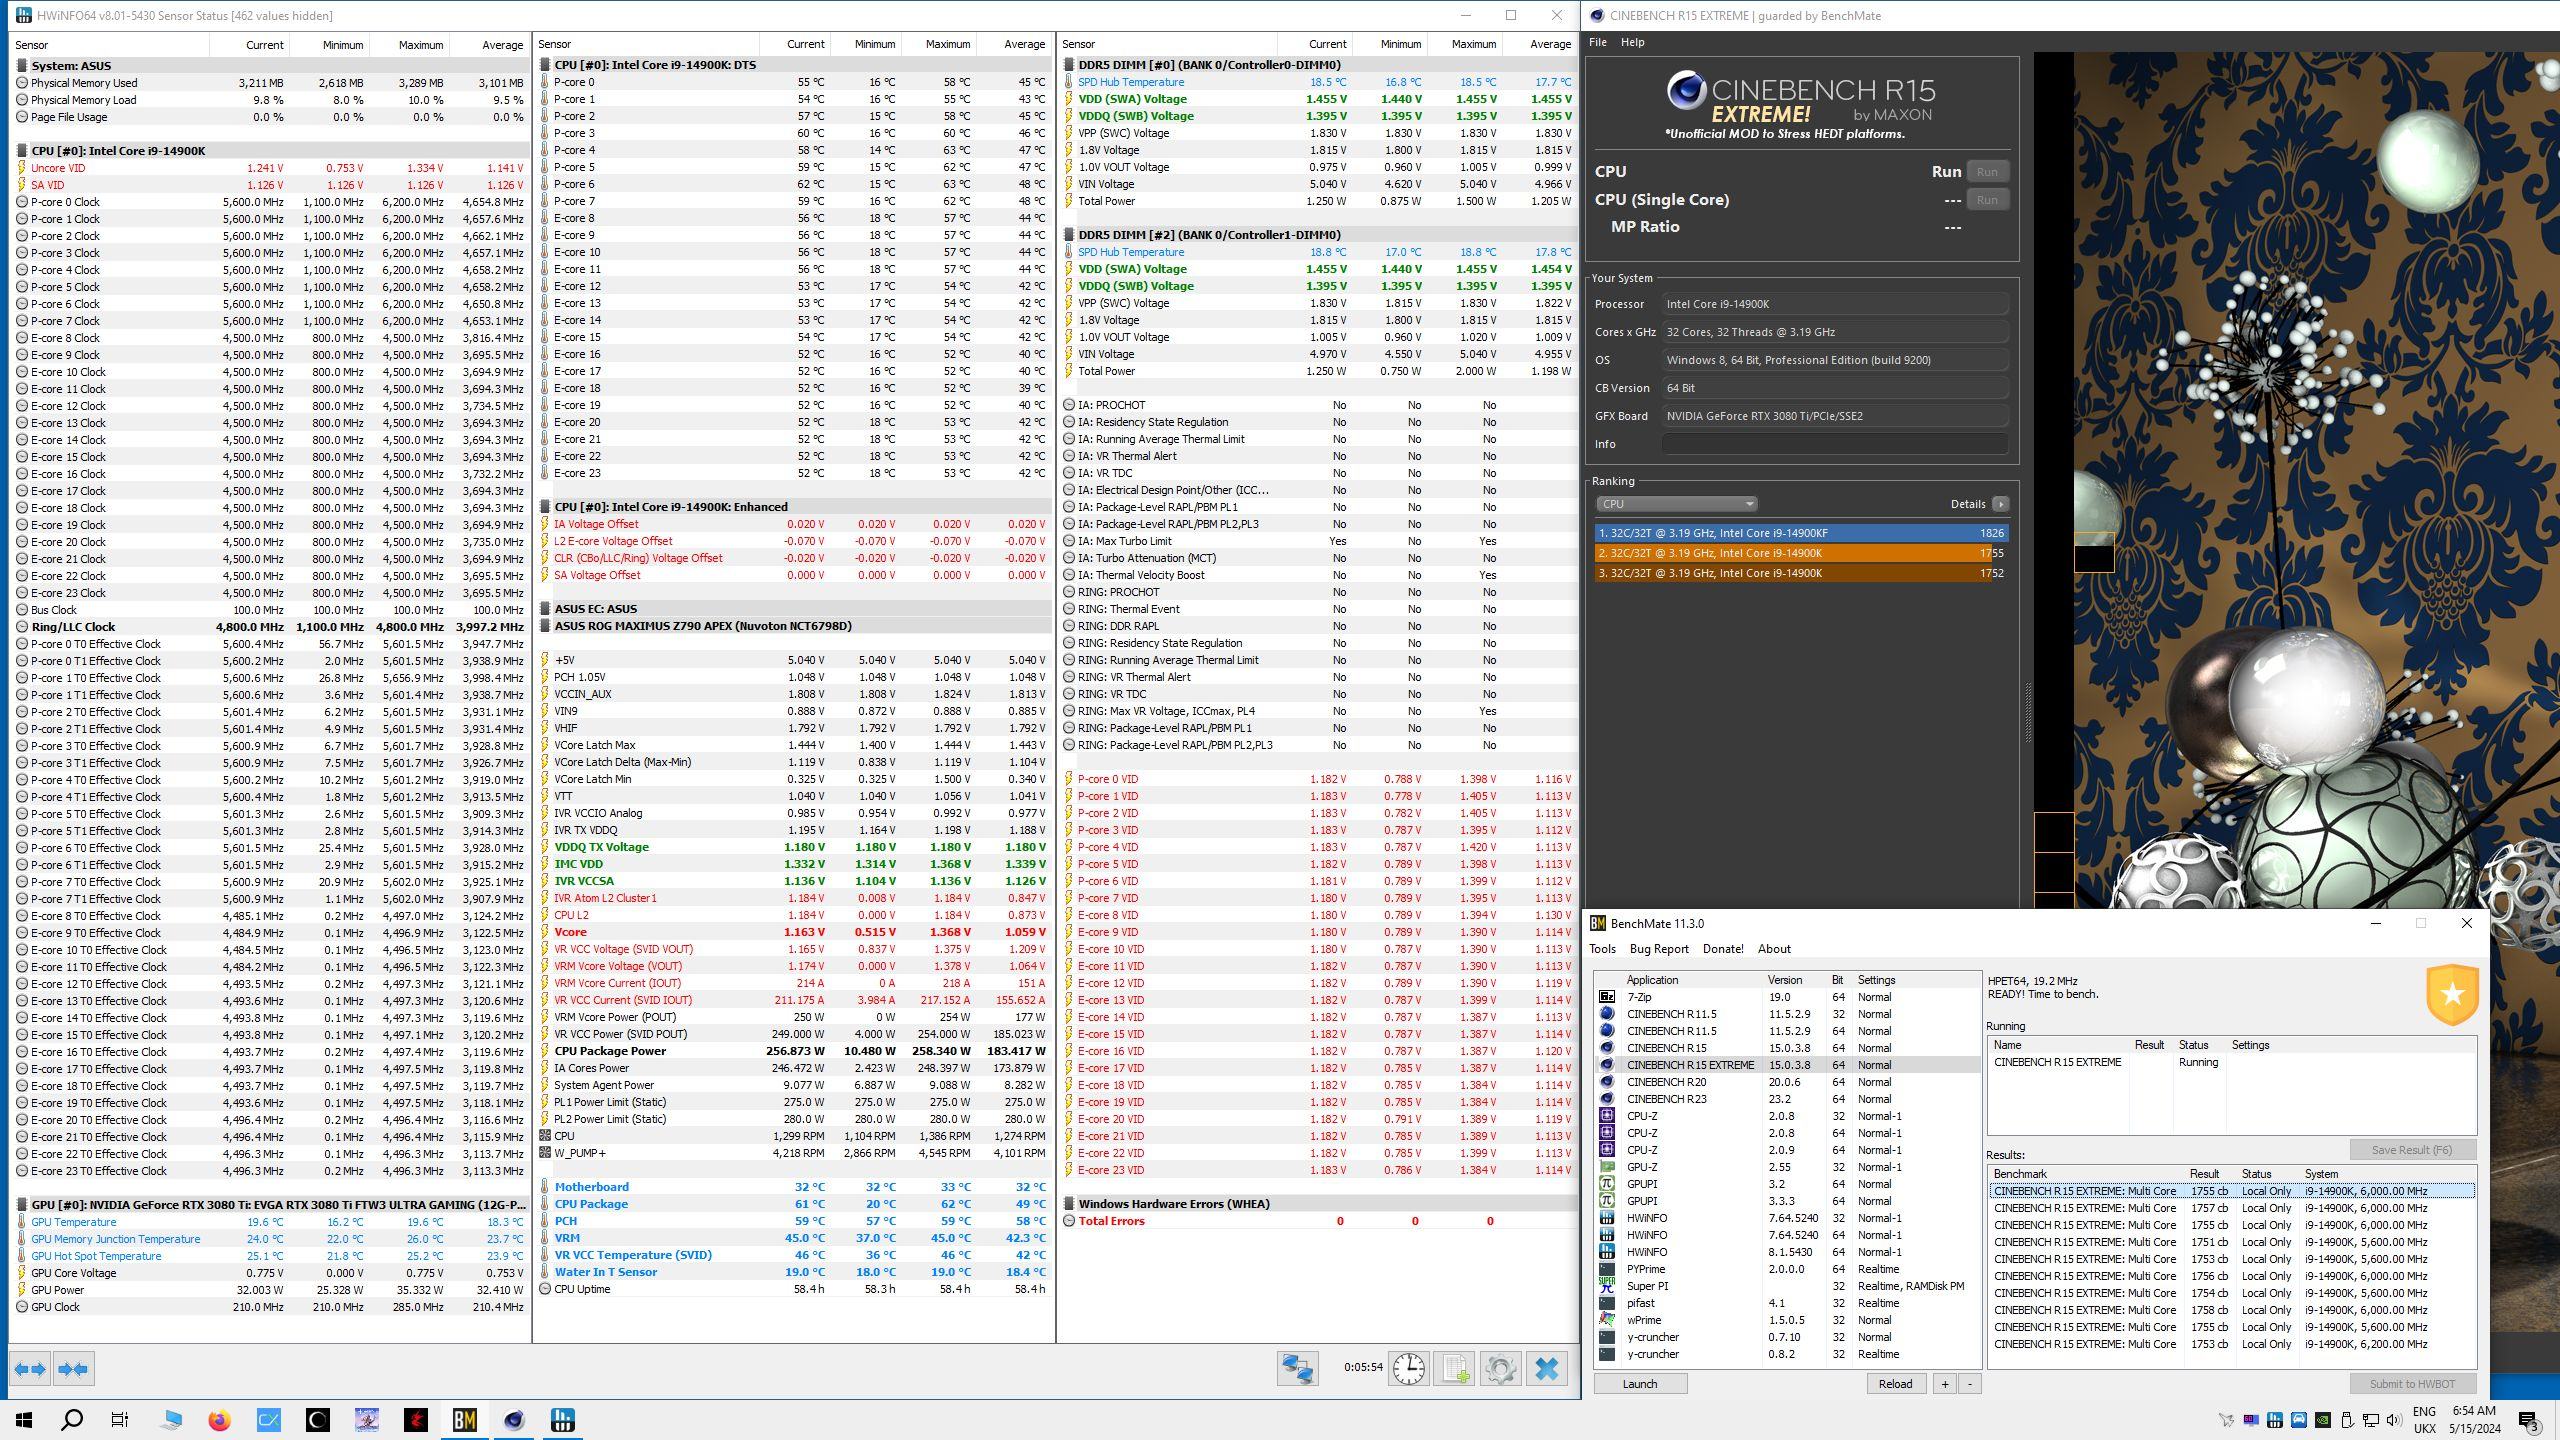This screenshot has width=2560, height=1440.
Task: Open the CPU ranking dropdown
Action: click(x=1676, y=504)
